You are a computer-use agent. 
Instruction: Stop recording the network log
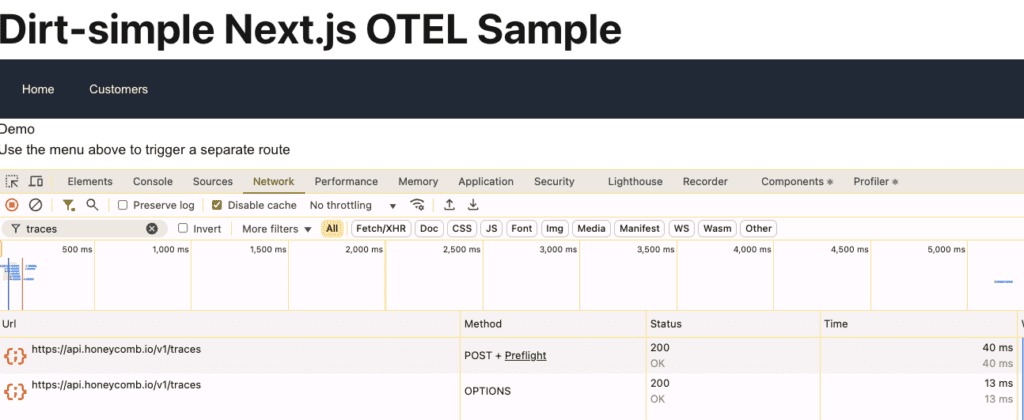12,205
